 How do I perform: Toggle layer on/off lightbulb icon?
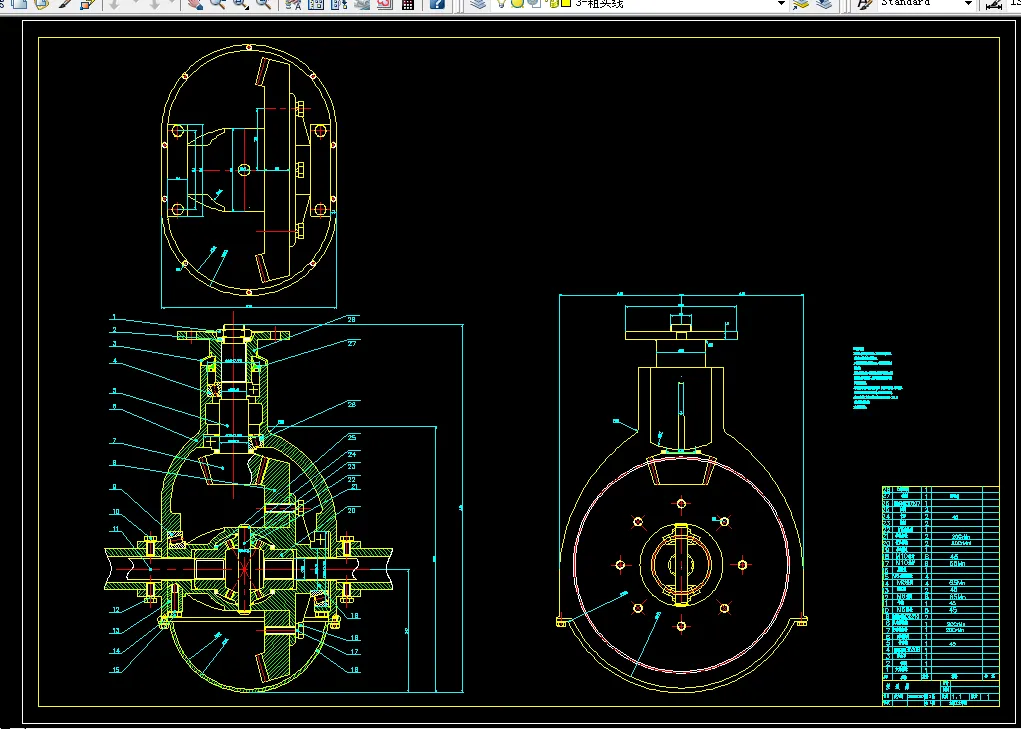coord(501,3)
